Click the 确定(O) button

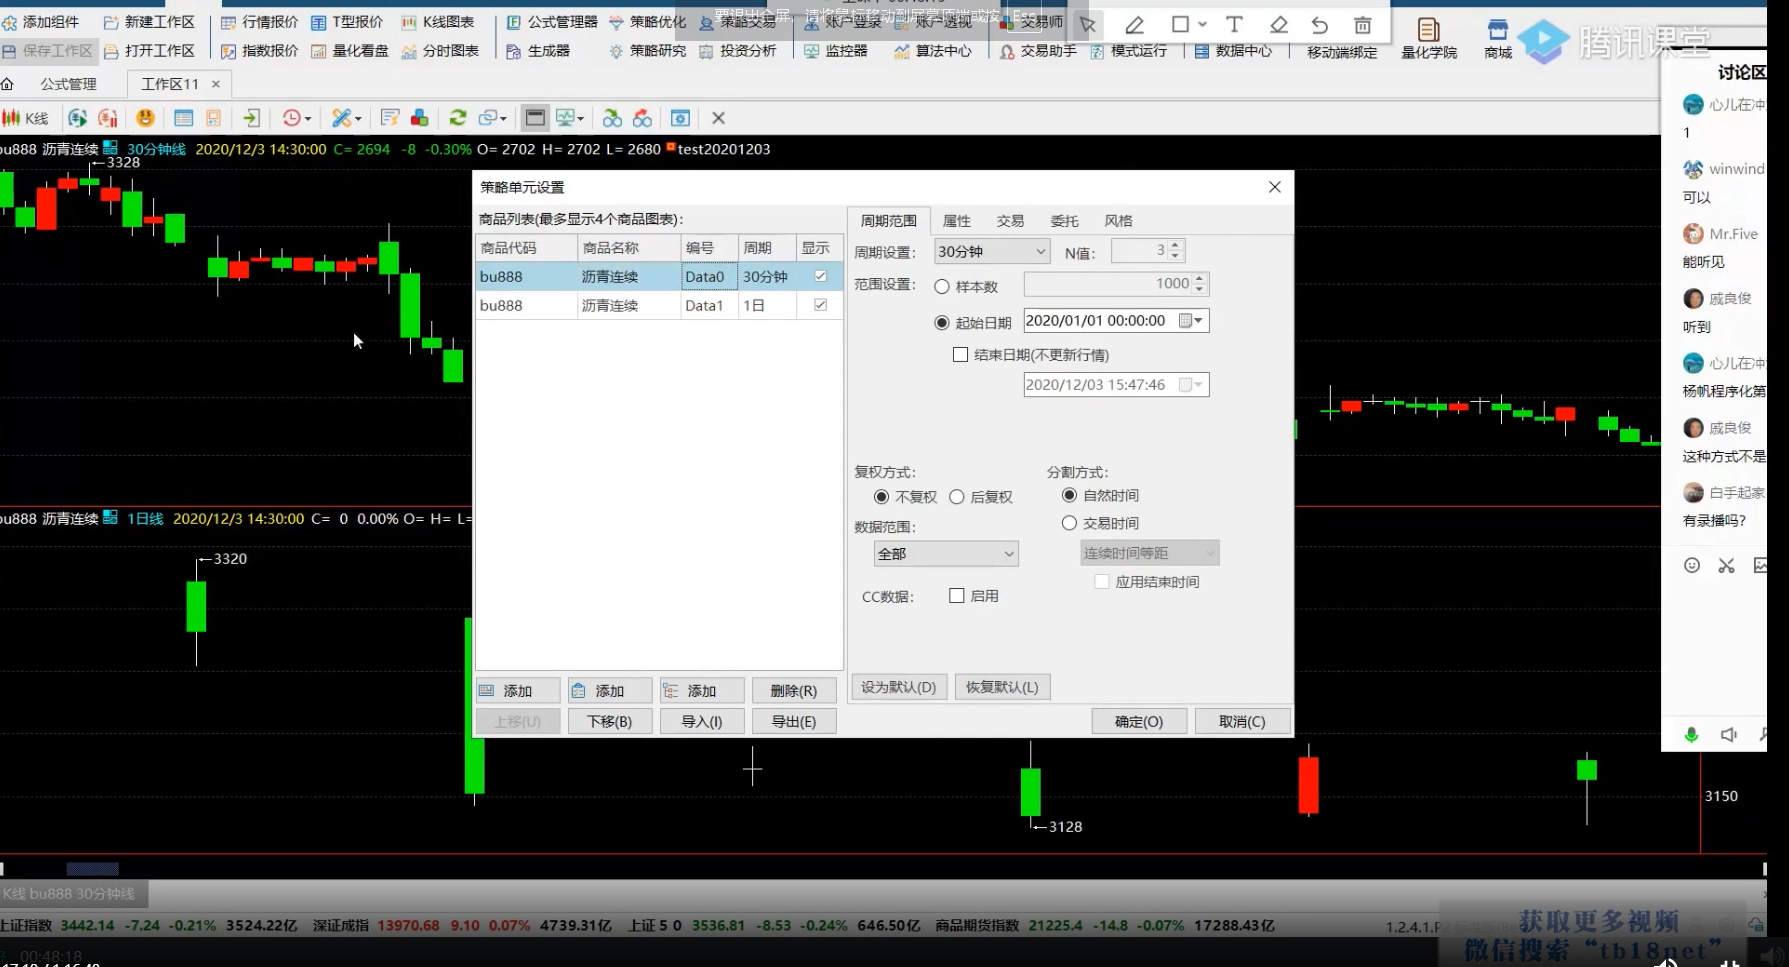pos(1138,721)
